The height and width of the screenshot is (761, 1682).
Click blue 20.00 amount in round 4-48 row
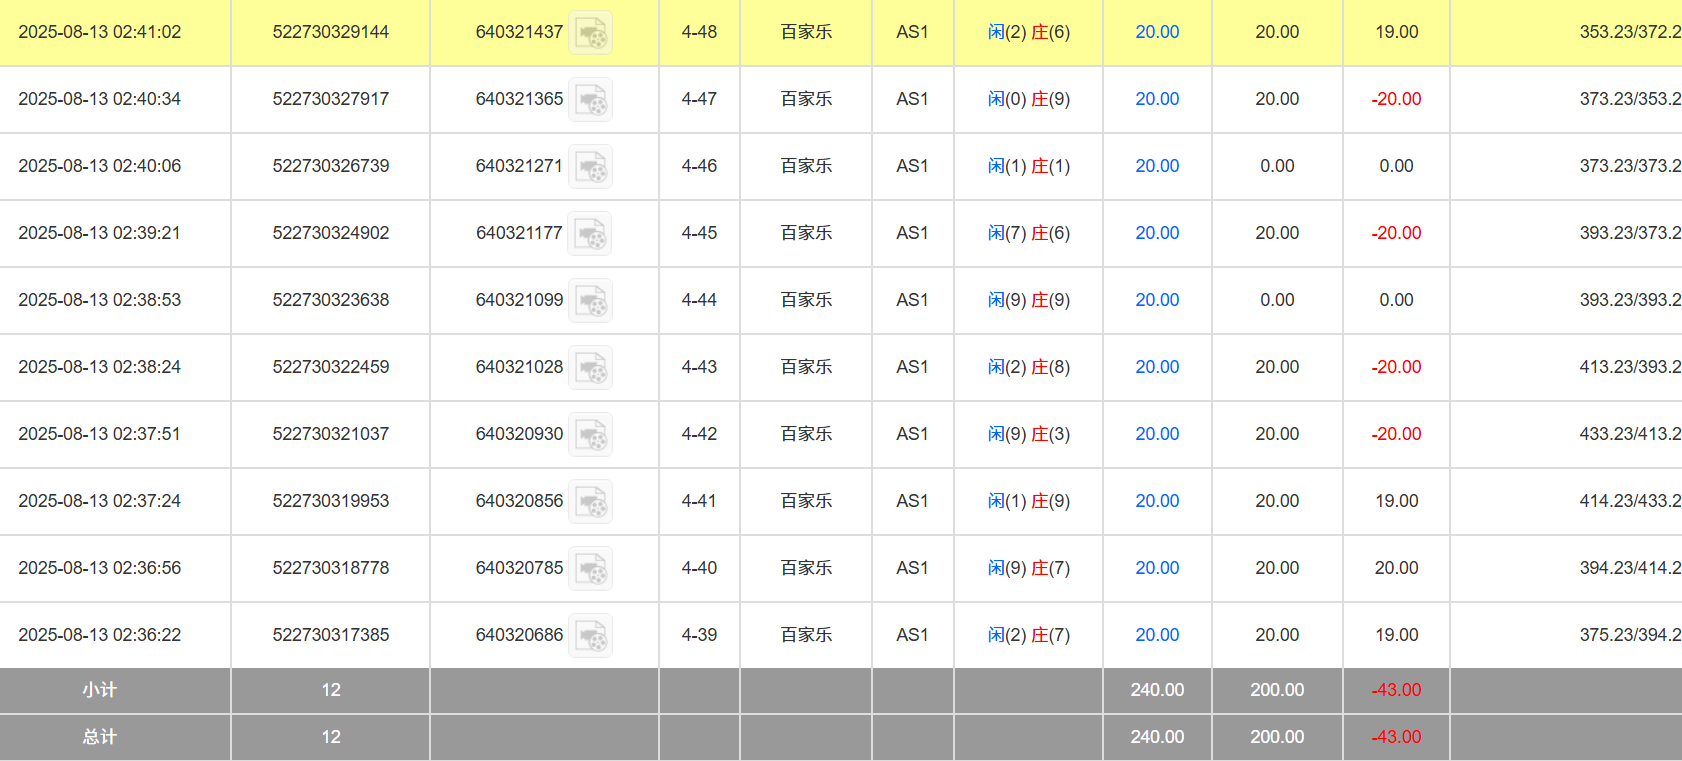1157,32
